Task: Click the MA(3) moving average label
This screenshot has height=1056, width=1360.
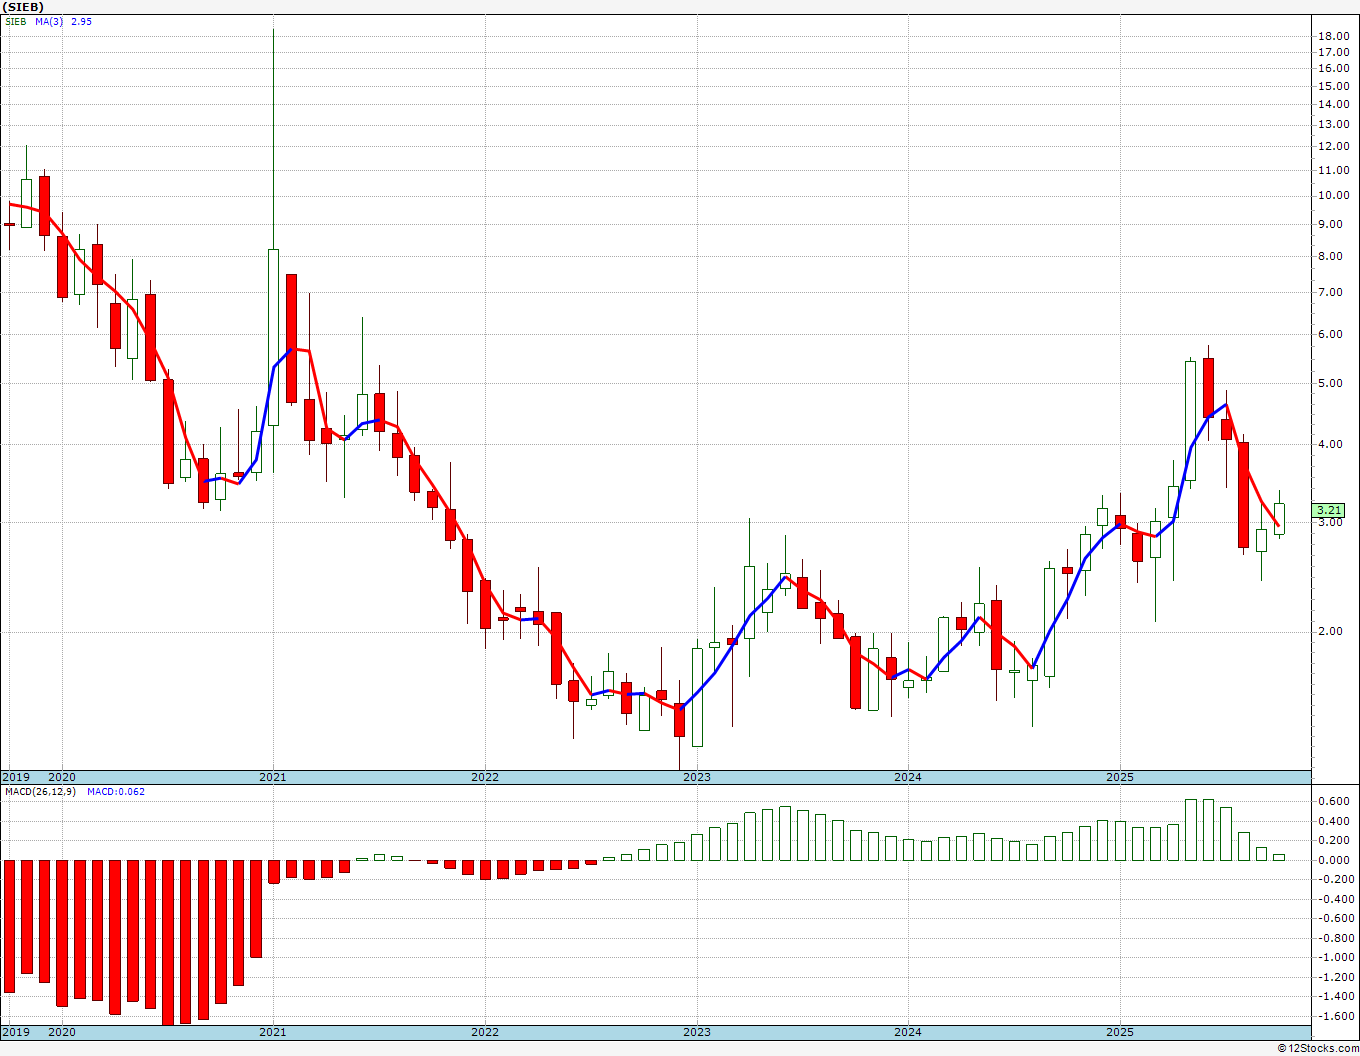Action: click(x=49, y=21)
